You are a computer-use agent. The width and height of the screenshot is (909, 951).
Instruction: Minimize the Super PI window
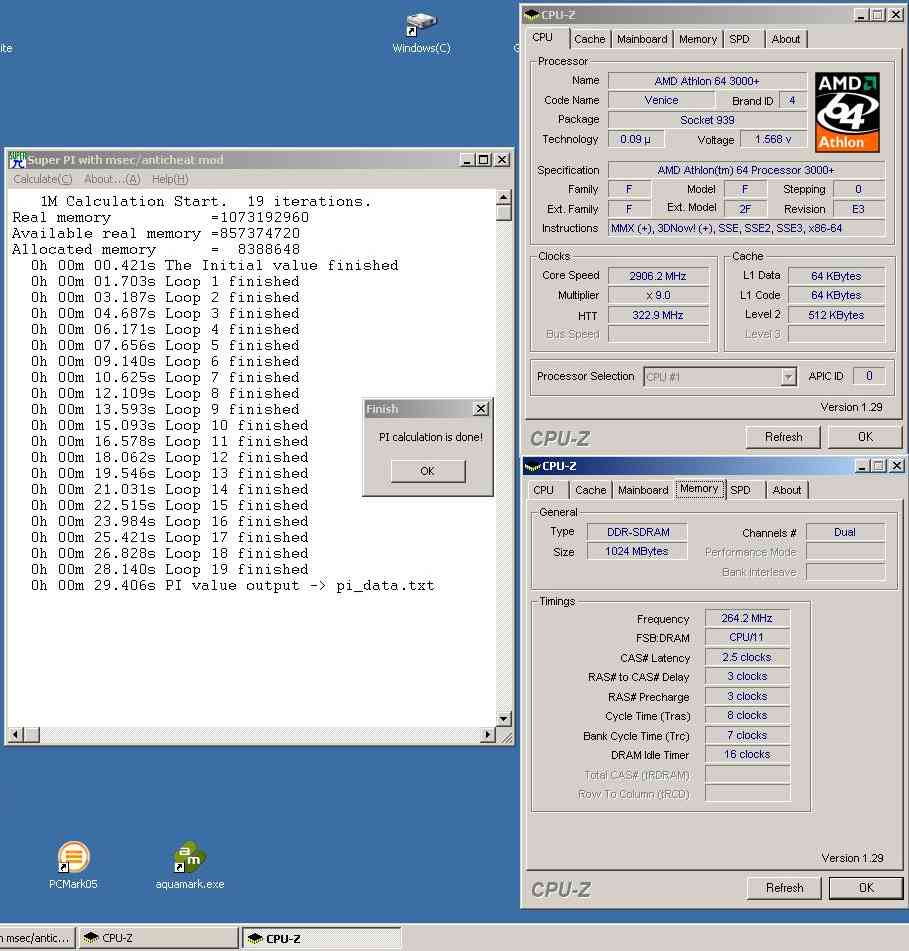(466, 160)
